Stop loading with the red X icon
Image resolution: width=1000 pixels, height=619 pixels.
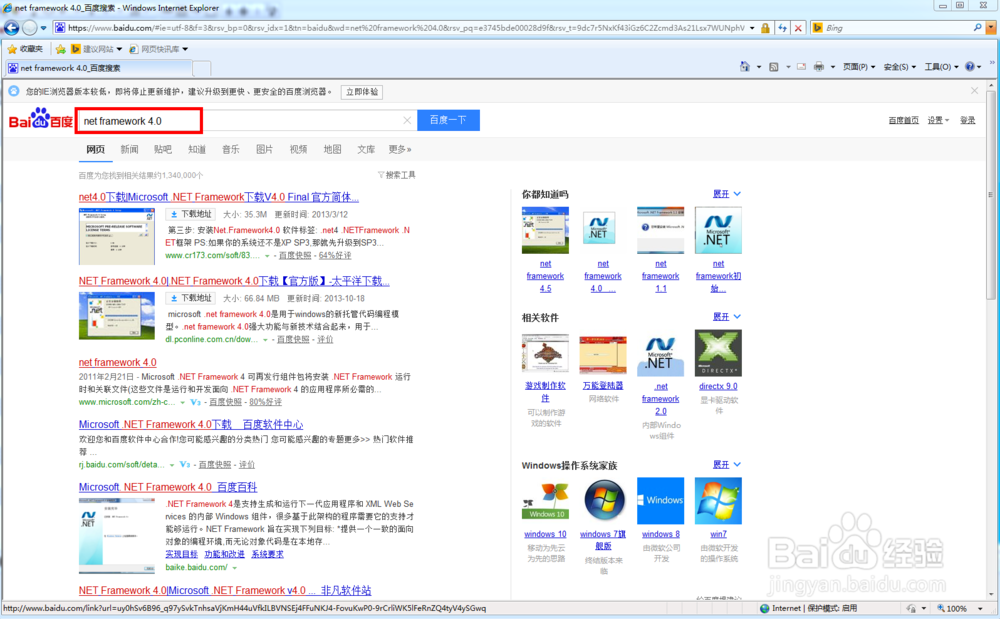(798, 28)
